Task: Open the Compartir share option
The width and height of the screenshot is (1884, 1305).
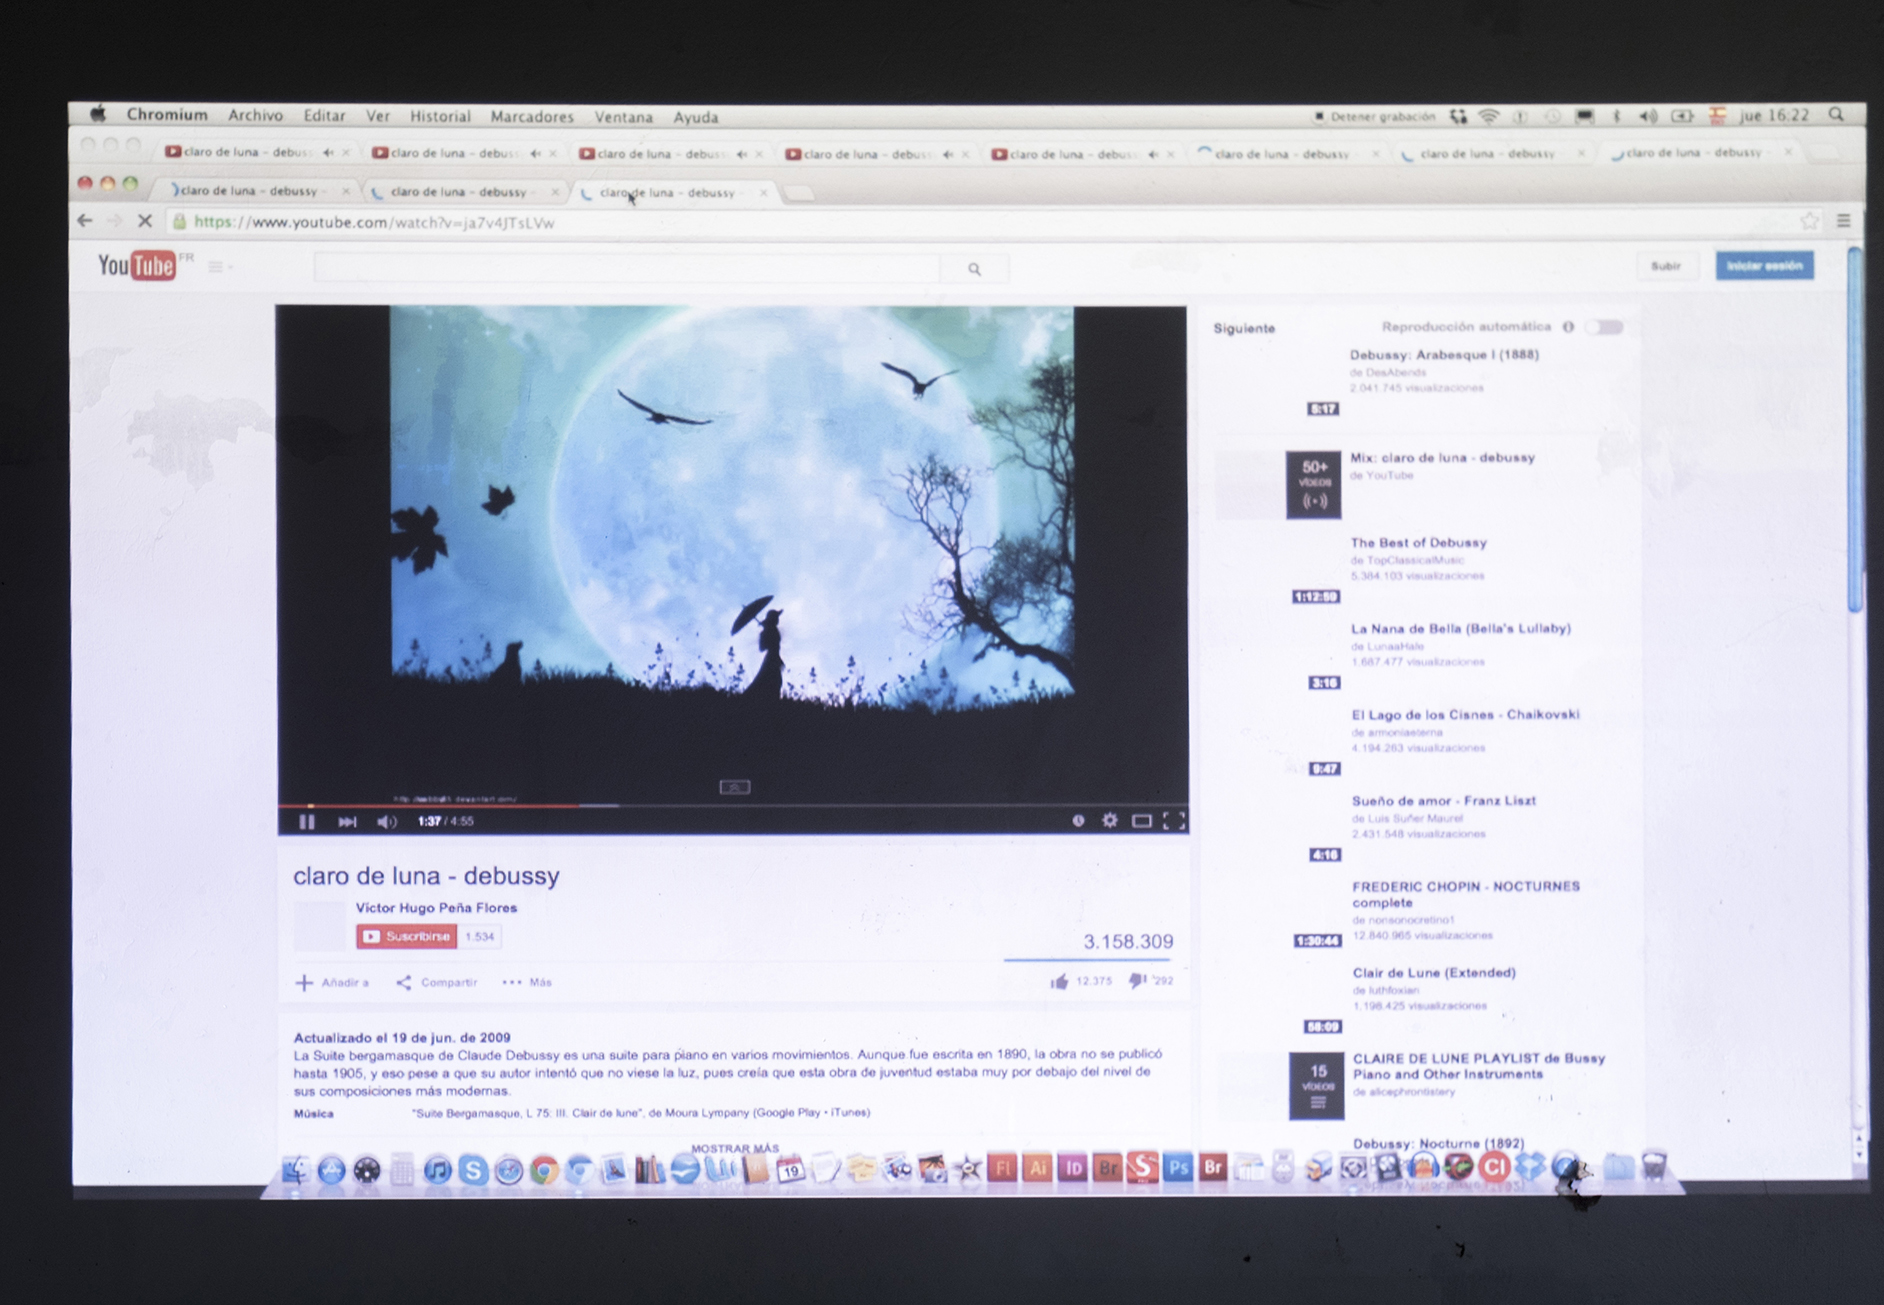Action: 437,983
